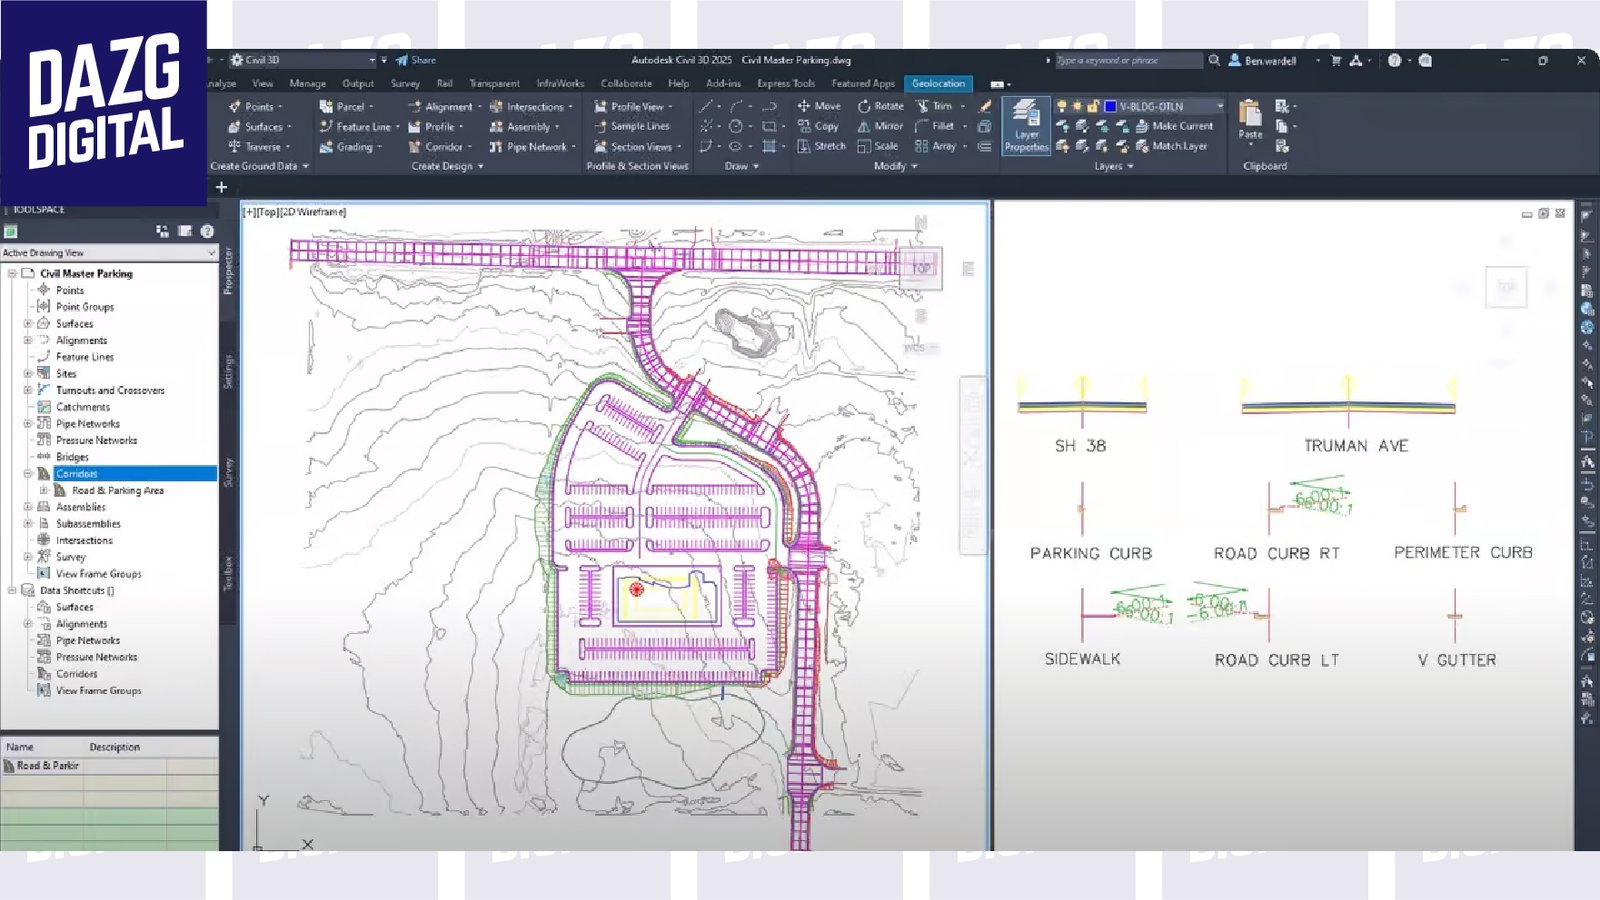Open the Express Tools tab
Image resolution: width=1600 pixels, height=900 pixels.
[786, 84]
